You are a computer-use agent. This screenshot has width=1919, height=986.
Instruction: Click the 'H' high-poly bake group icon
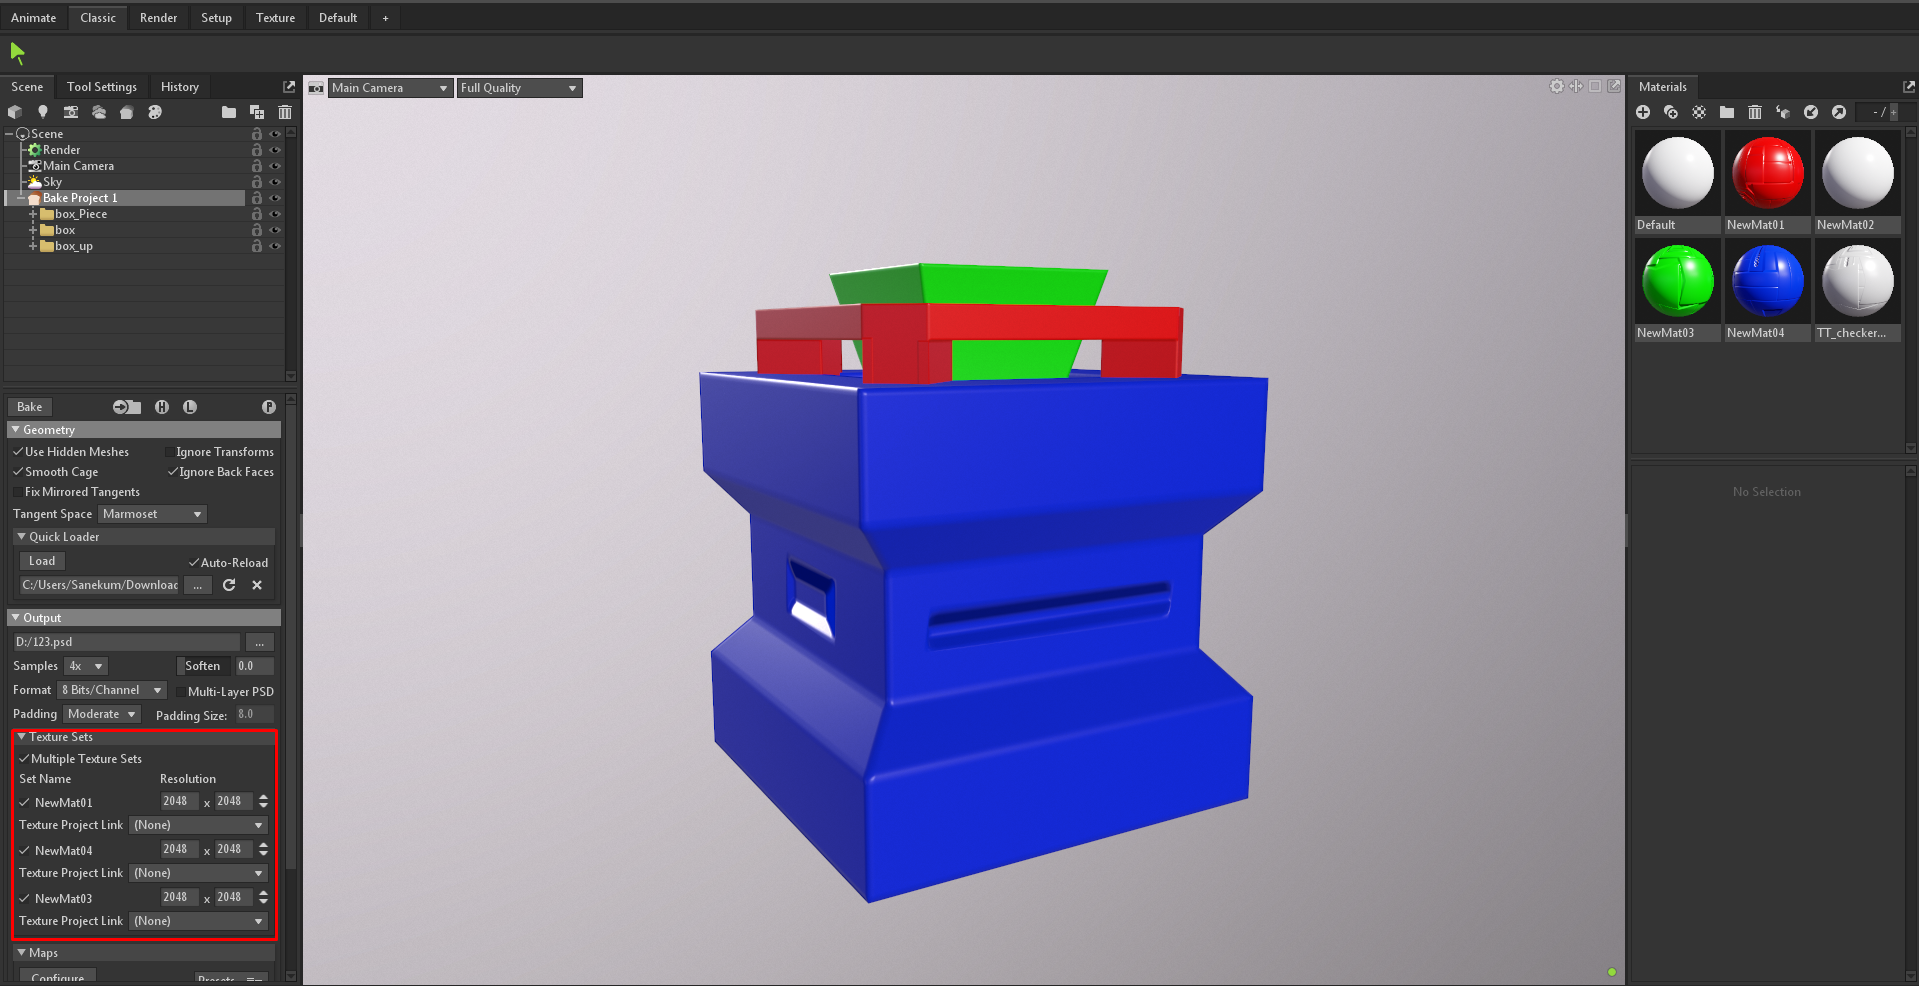[x=162, y=407]
